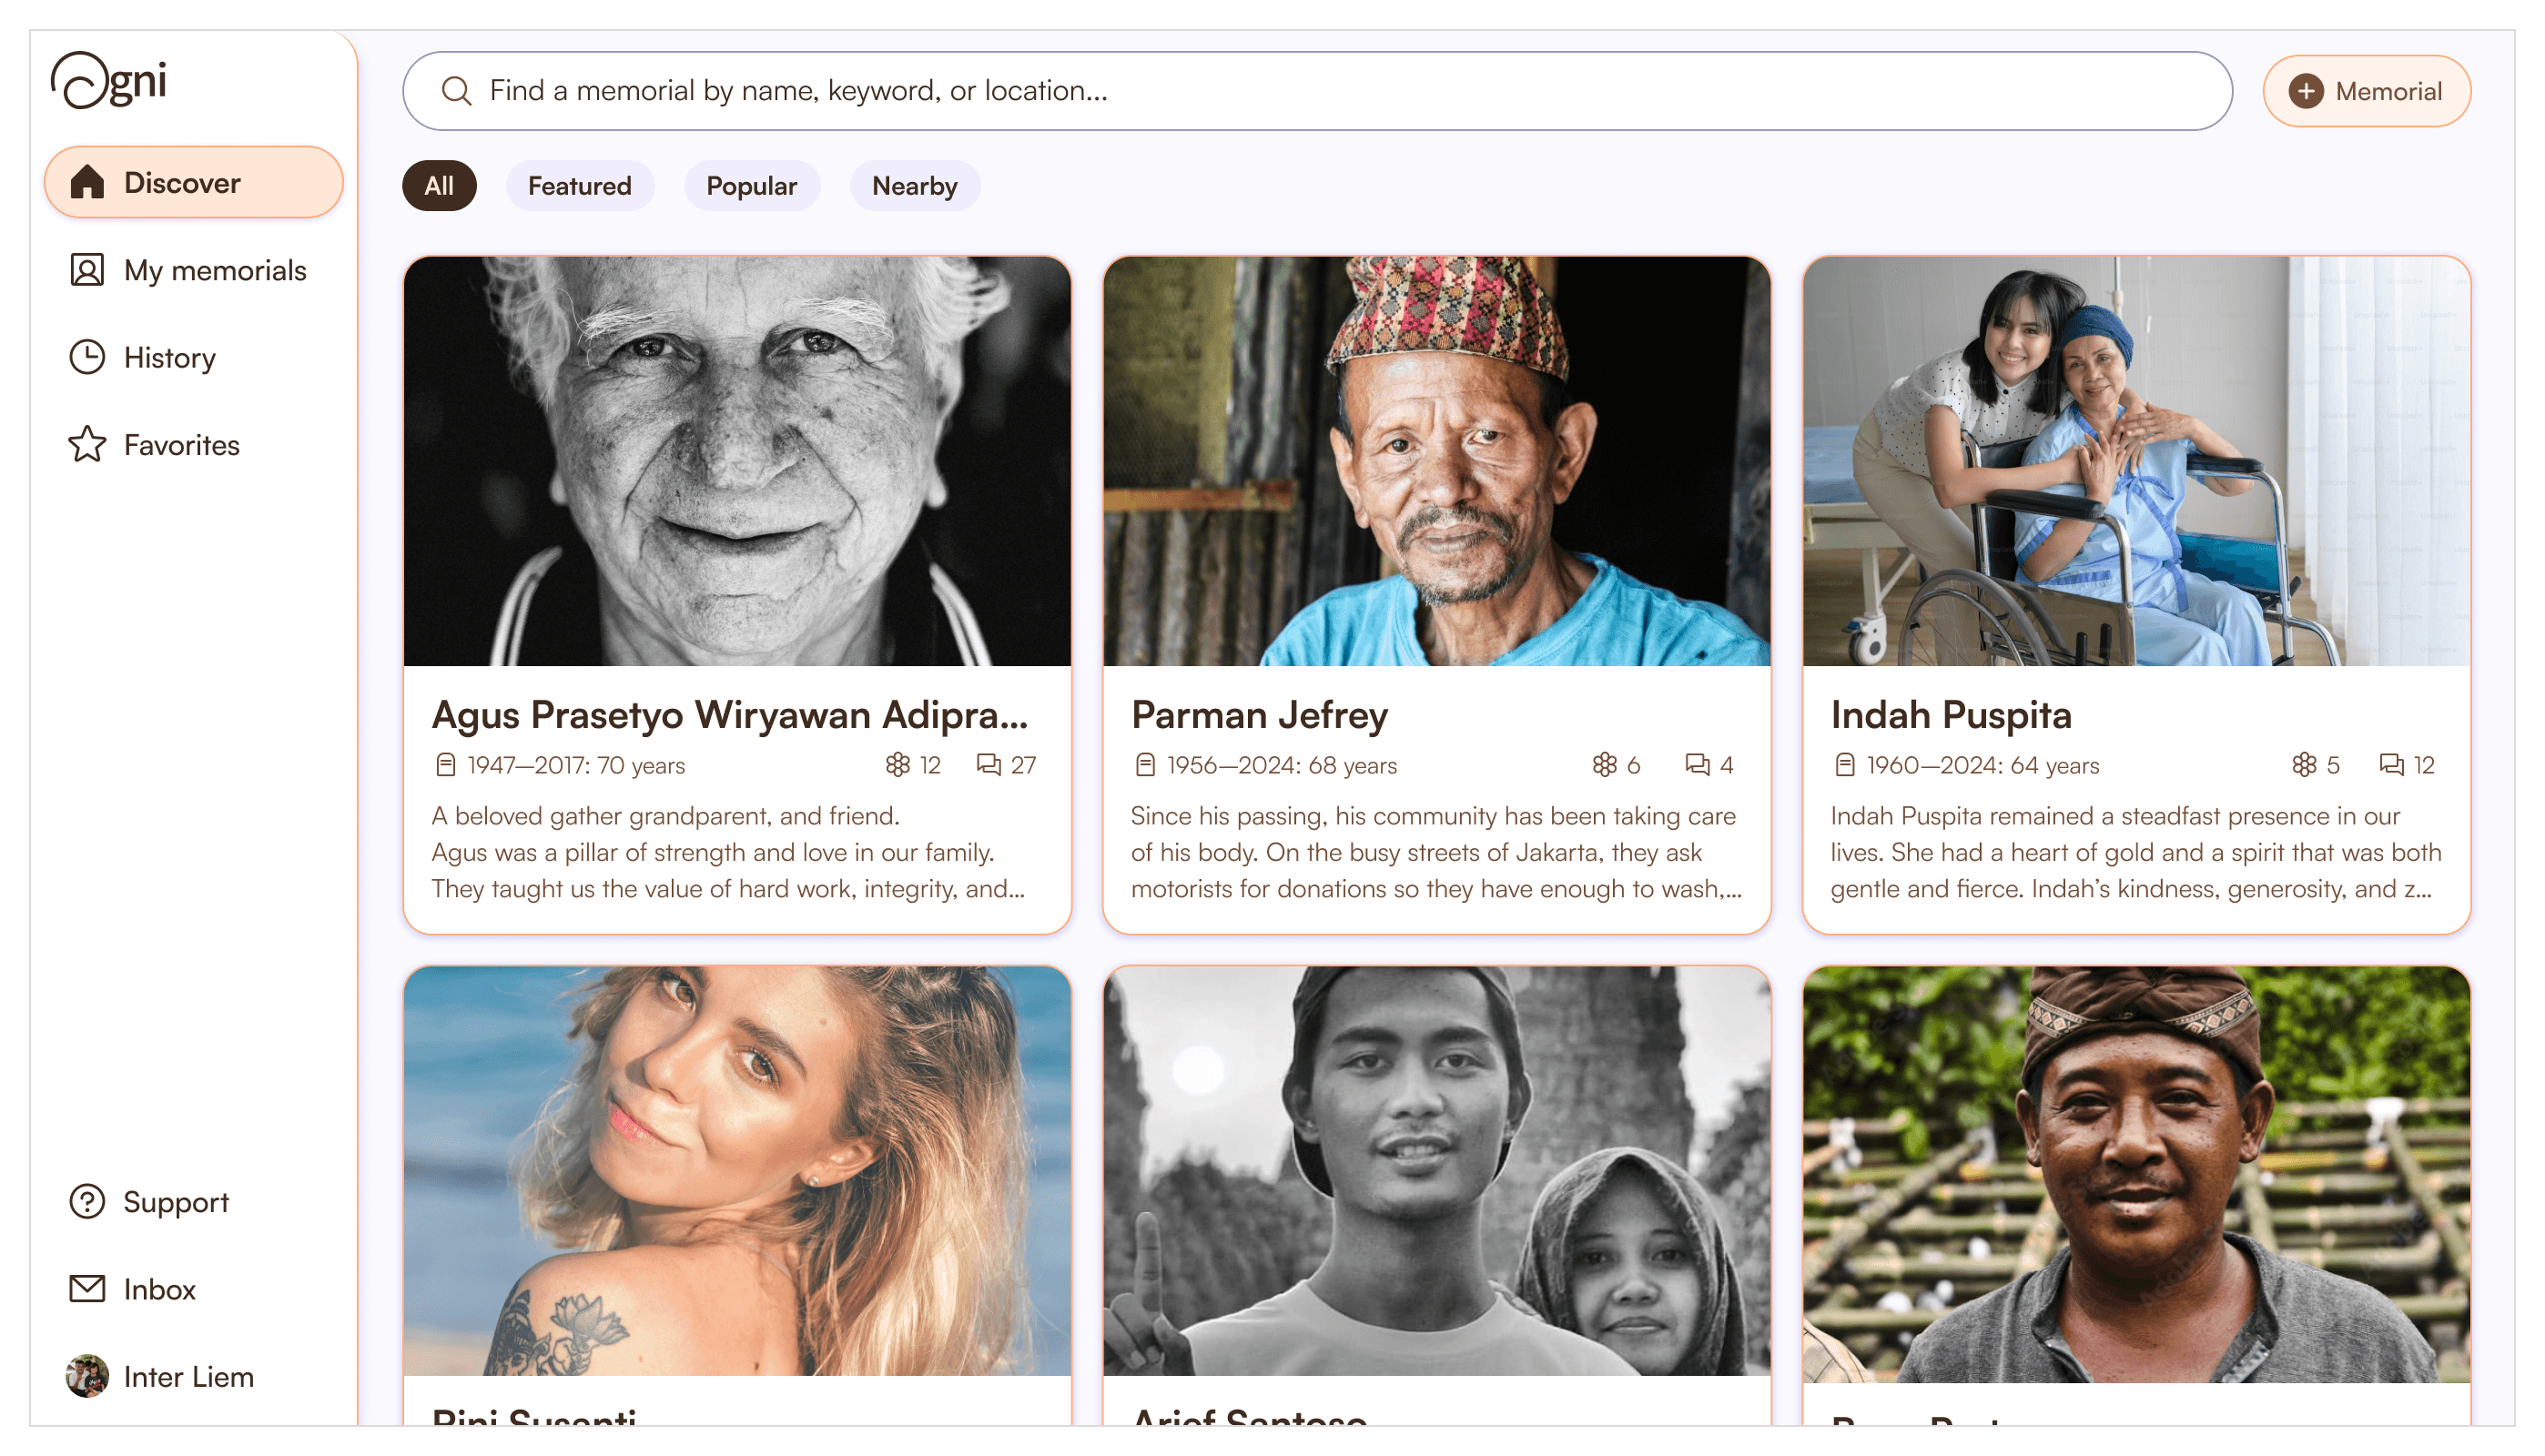The width and height of the screenshot is (2545, 1456).
Task: Click the dates icon on Parman Jefrey's card
Action: [1145, 765]
